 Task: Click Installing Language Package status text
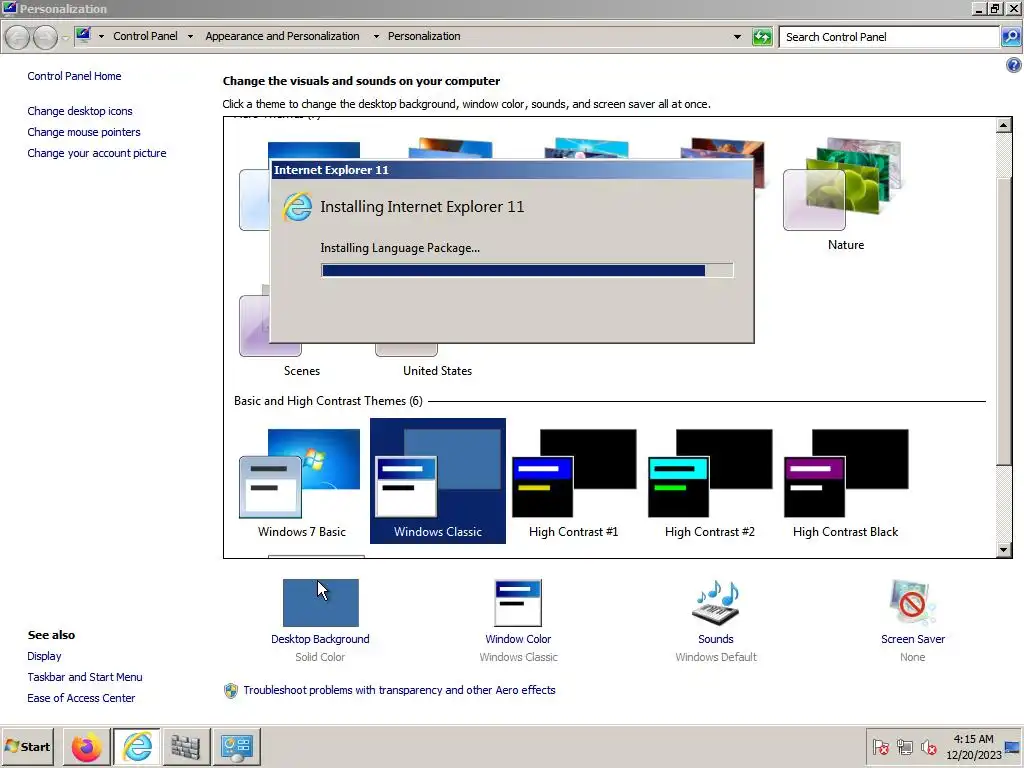point(400,248)
